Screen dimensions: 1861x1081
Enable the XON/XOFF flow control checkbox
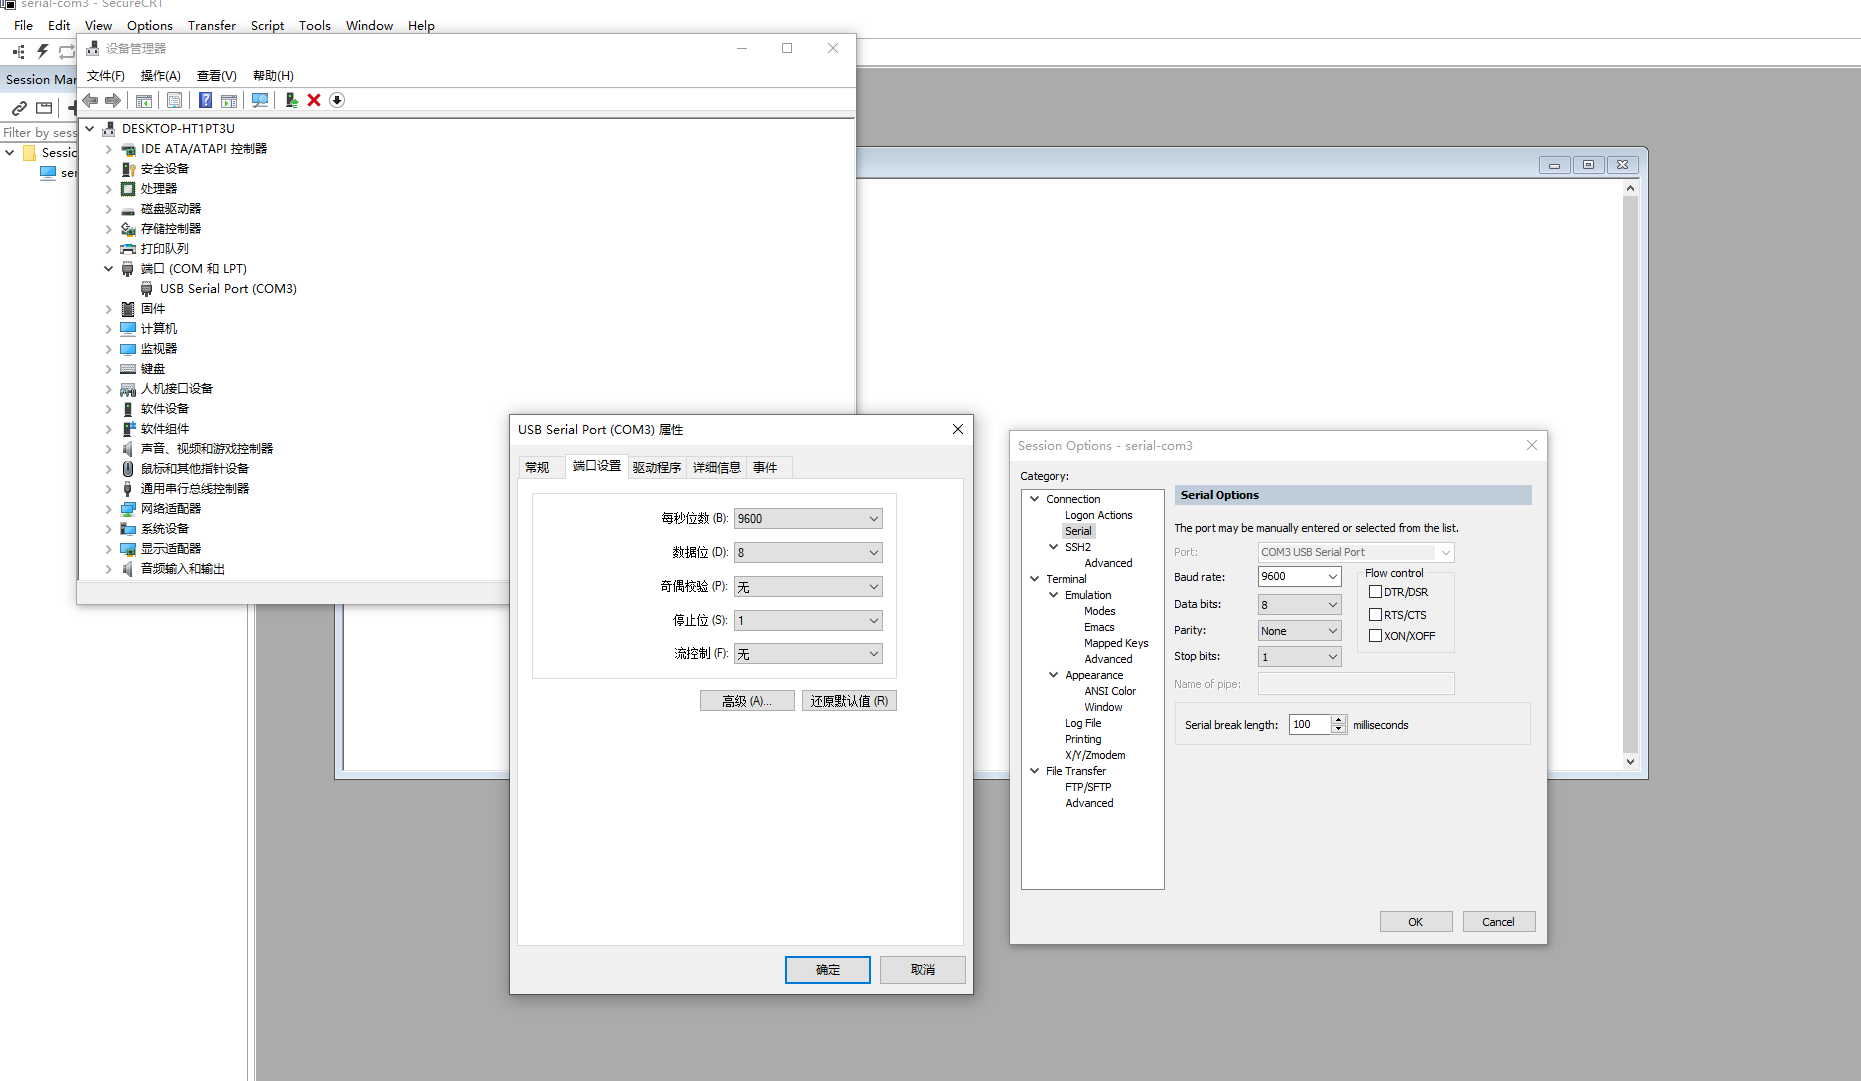click(x=1375, y=636)
